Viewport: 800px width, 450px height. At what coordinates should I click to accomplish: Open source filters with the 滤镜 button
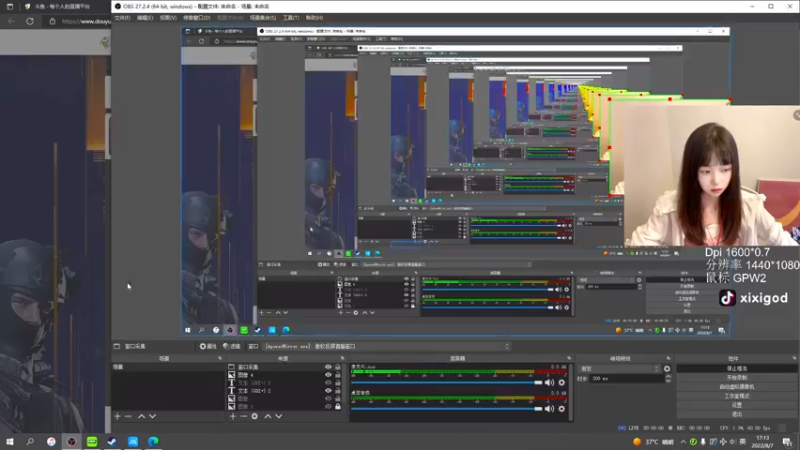[231, 346]
